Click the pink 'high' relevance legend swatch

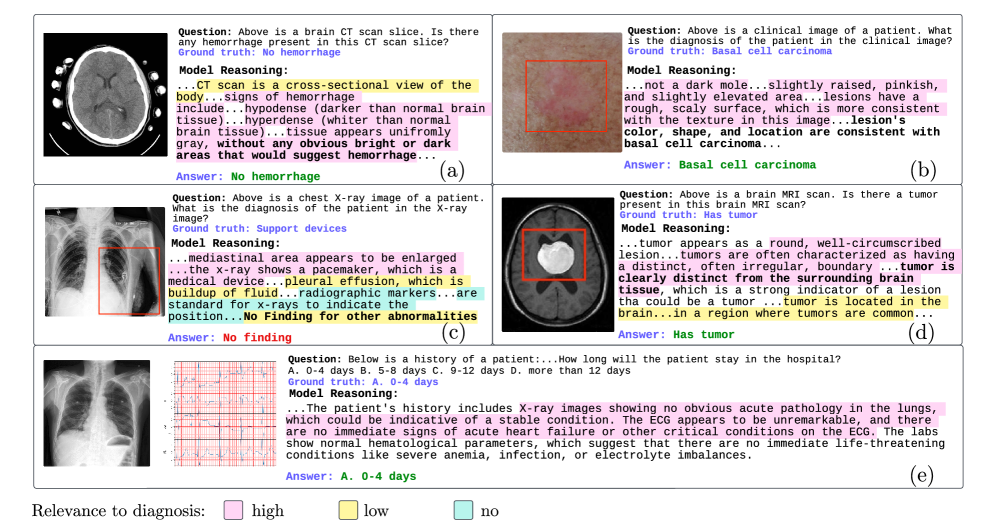point(233,510)
